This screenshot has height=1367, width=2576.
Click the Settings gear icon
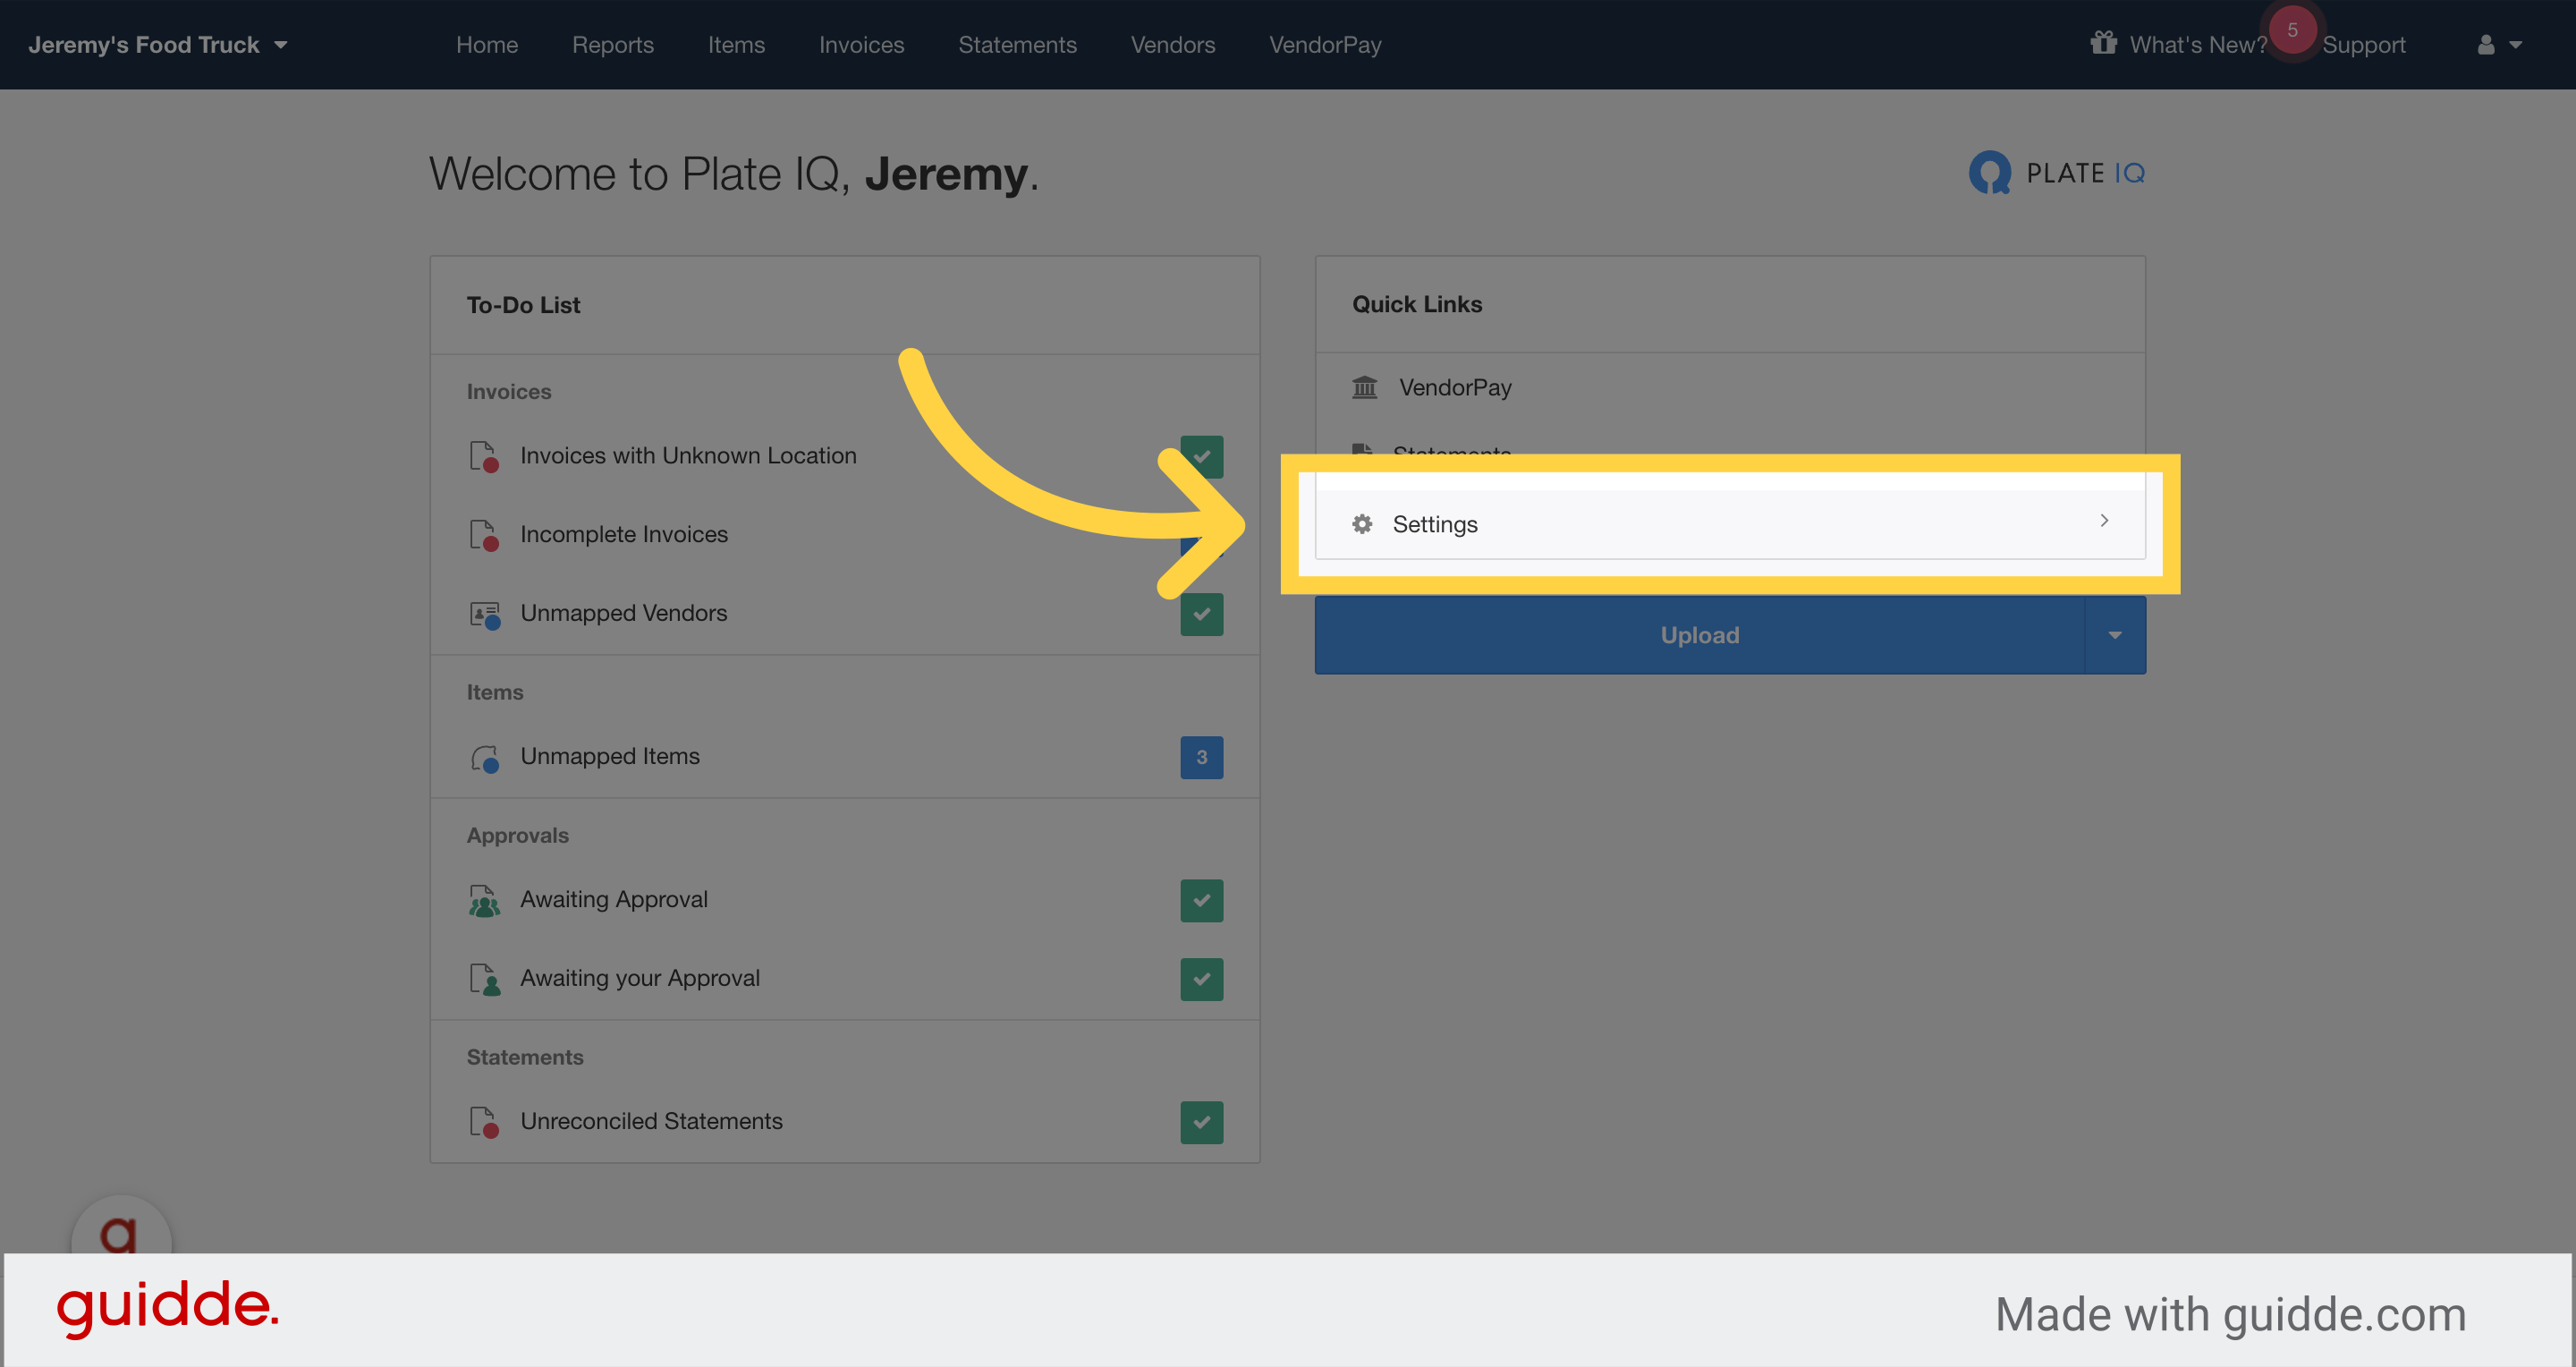click(x=1362, y=523)
